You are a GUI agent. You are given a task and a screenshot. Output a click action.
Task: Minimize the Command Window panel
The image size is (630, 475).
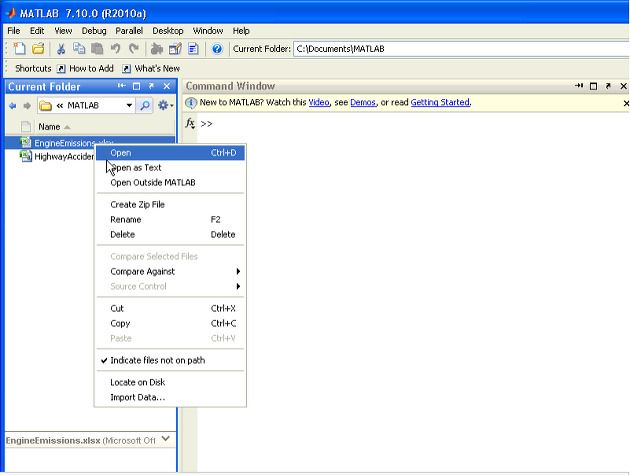pyautogui.click(x=579, y=86)
